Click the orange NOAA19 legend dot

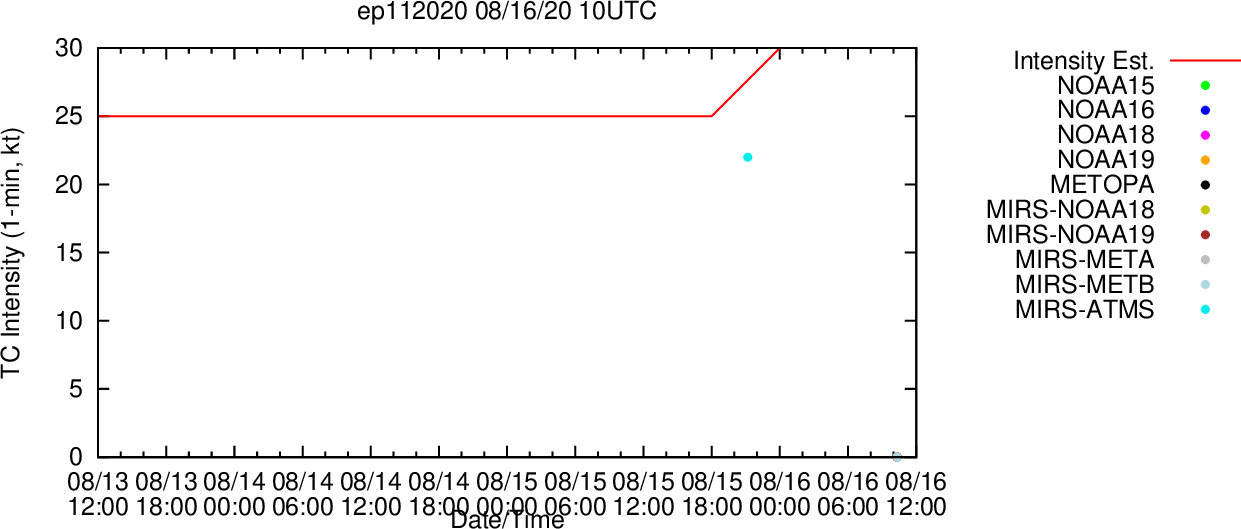pos(1205,160)
